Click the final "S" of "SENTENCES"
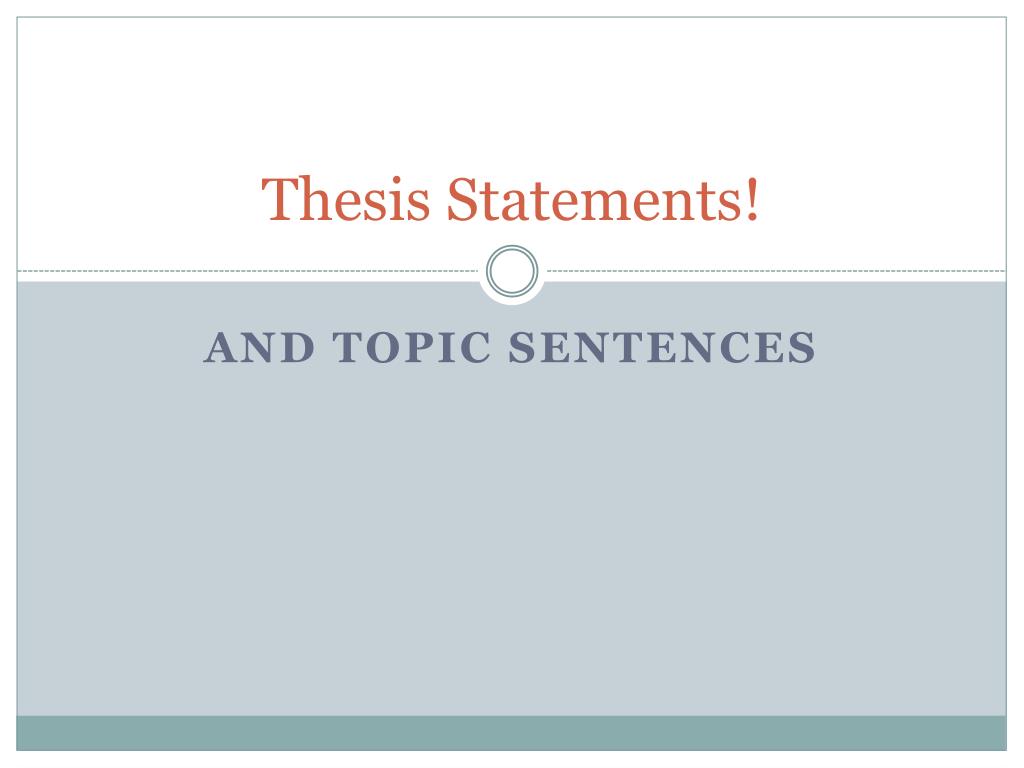 point(803,347)
